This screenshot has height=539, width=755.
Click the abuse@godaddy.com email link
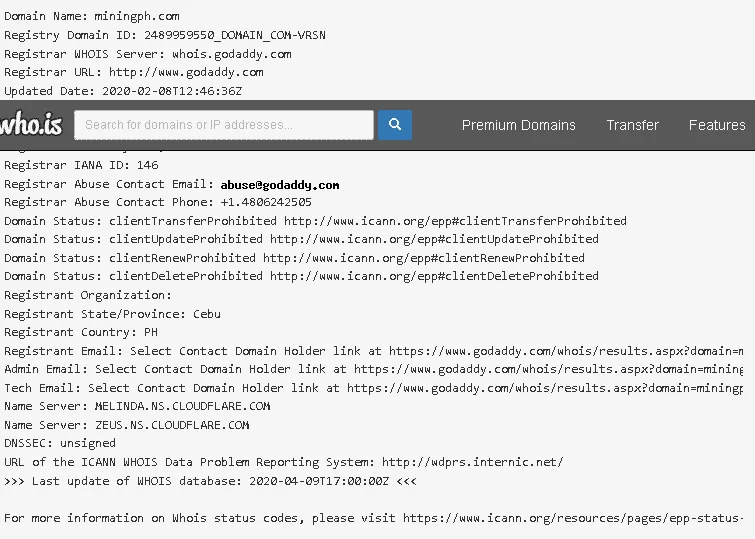point(280,185)
